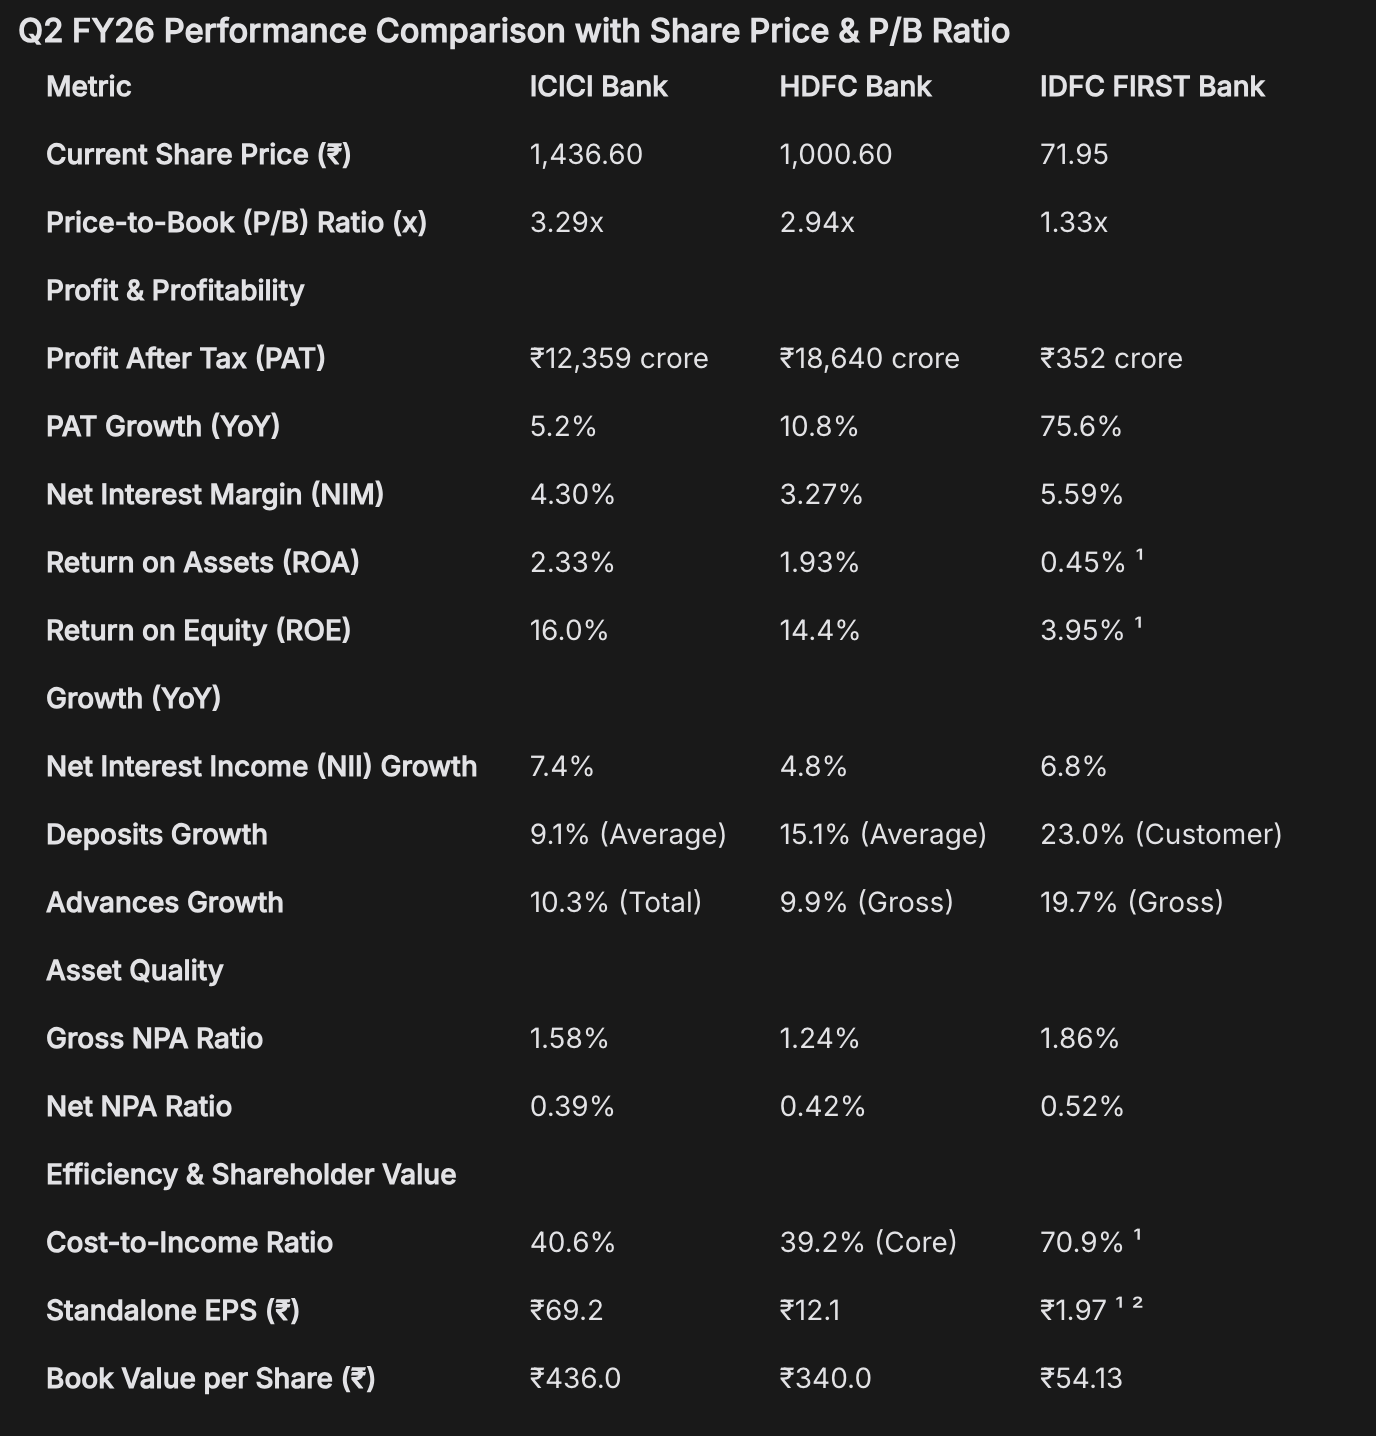Select the Price-to-Book (P/B) Ratio row label
Image resolution: width=1376 pixels, height=1436 pixels.
click(x=236, y=223)
